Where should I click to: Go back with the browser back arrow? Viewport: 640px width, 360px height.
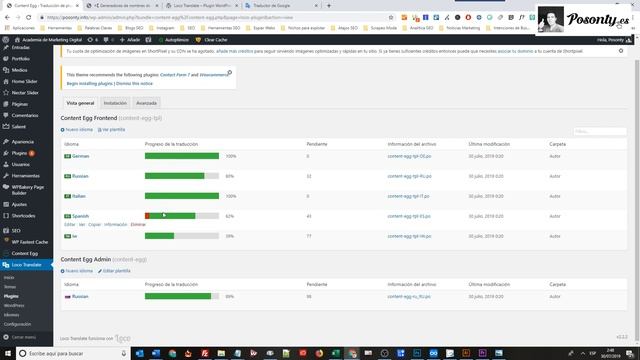[x=7, y=18]
